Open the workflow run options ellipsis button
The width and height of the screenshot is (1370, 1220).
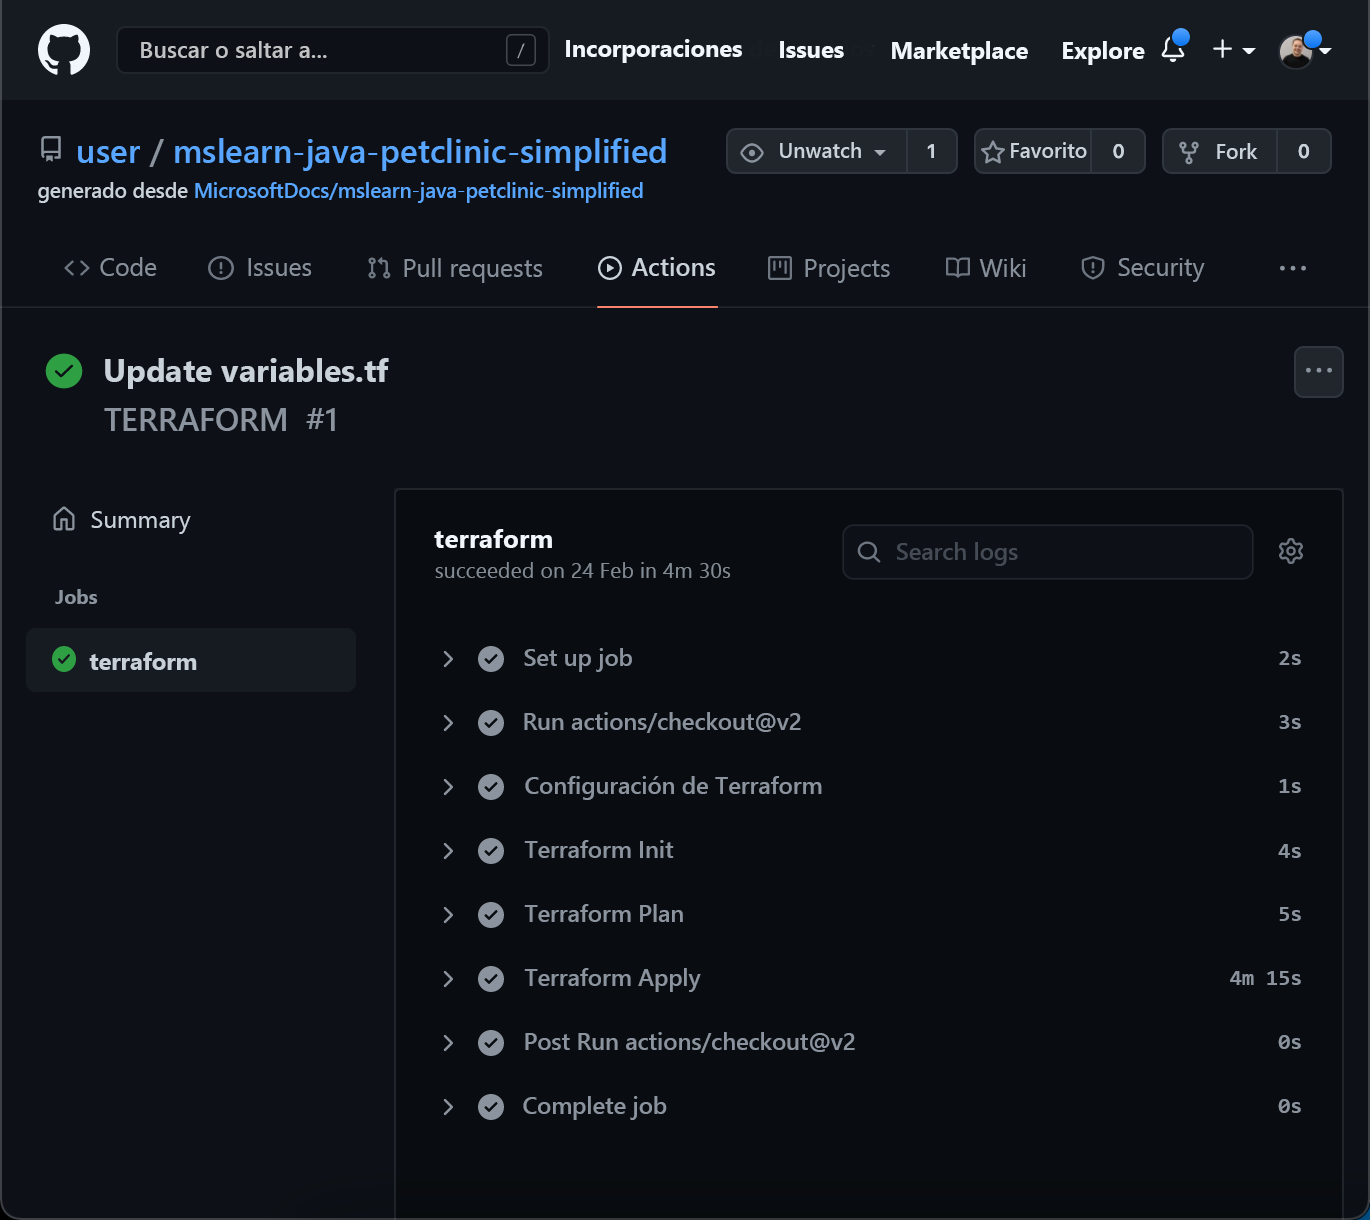click(1319, 371)
